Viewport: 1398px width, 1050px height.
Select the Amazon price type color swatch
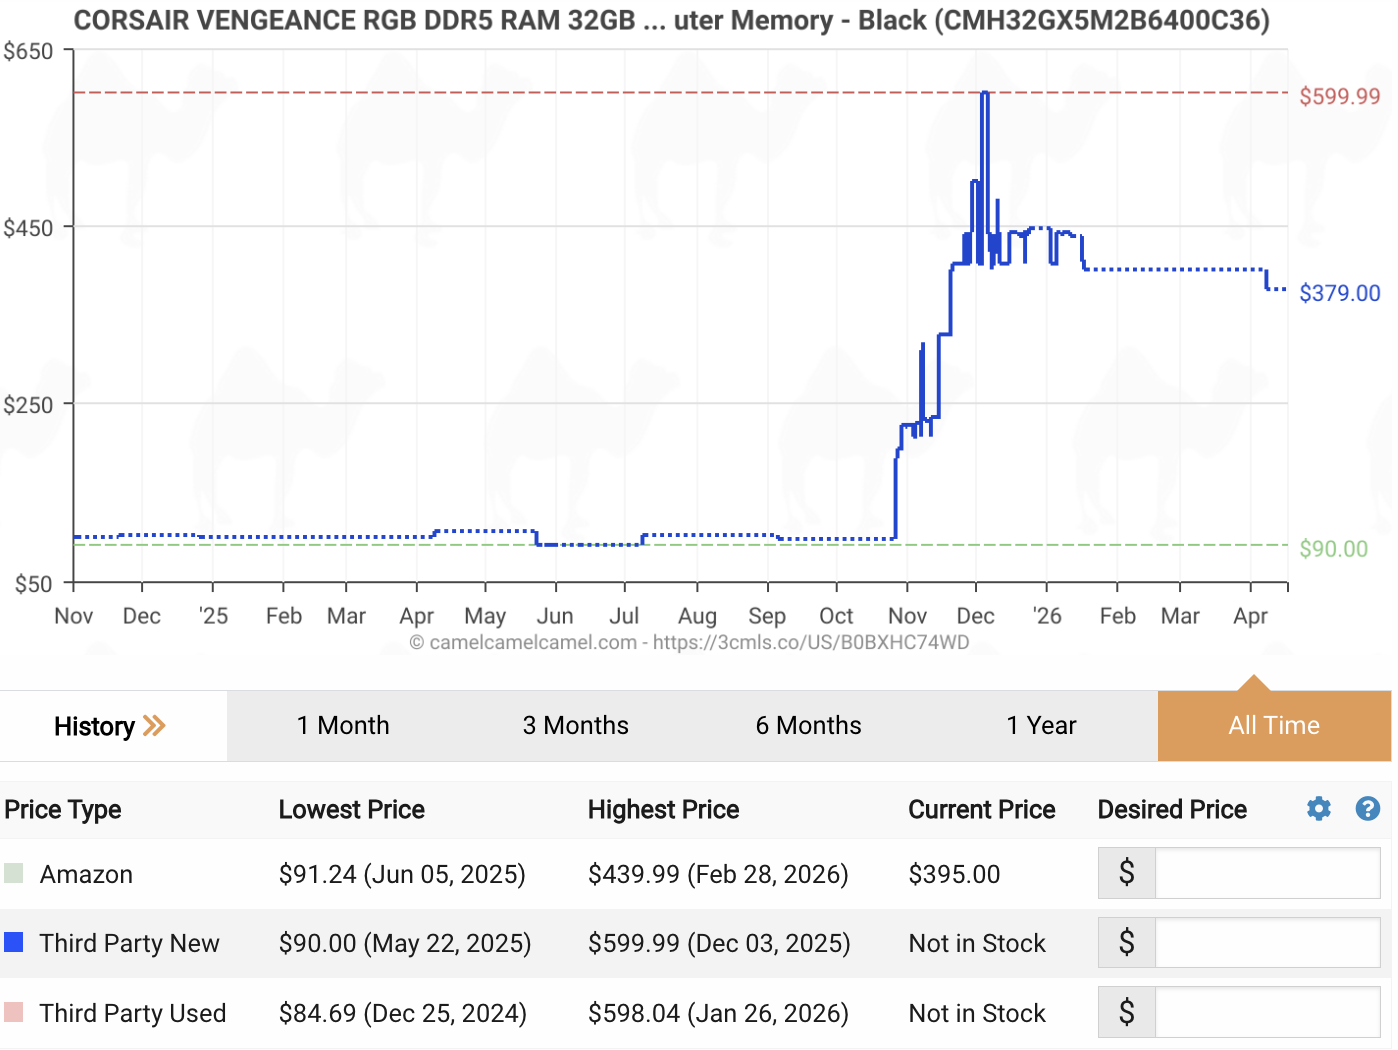pos(13,873)
